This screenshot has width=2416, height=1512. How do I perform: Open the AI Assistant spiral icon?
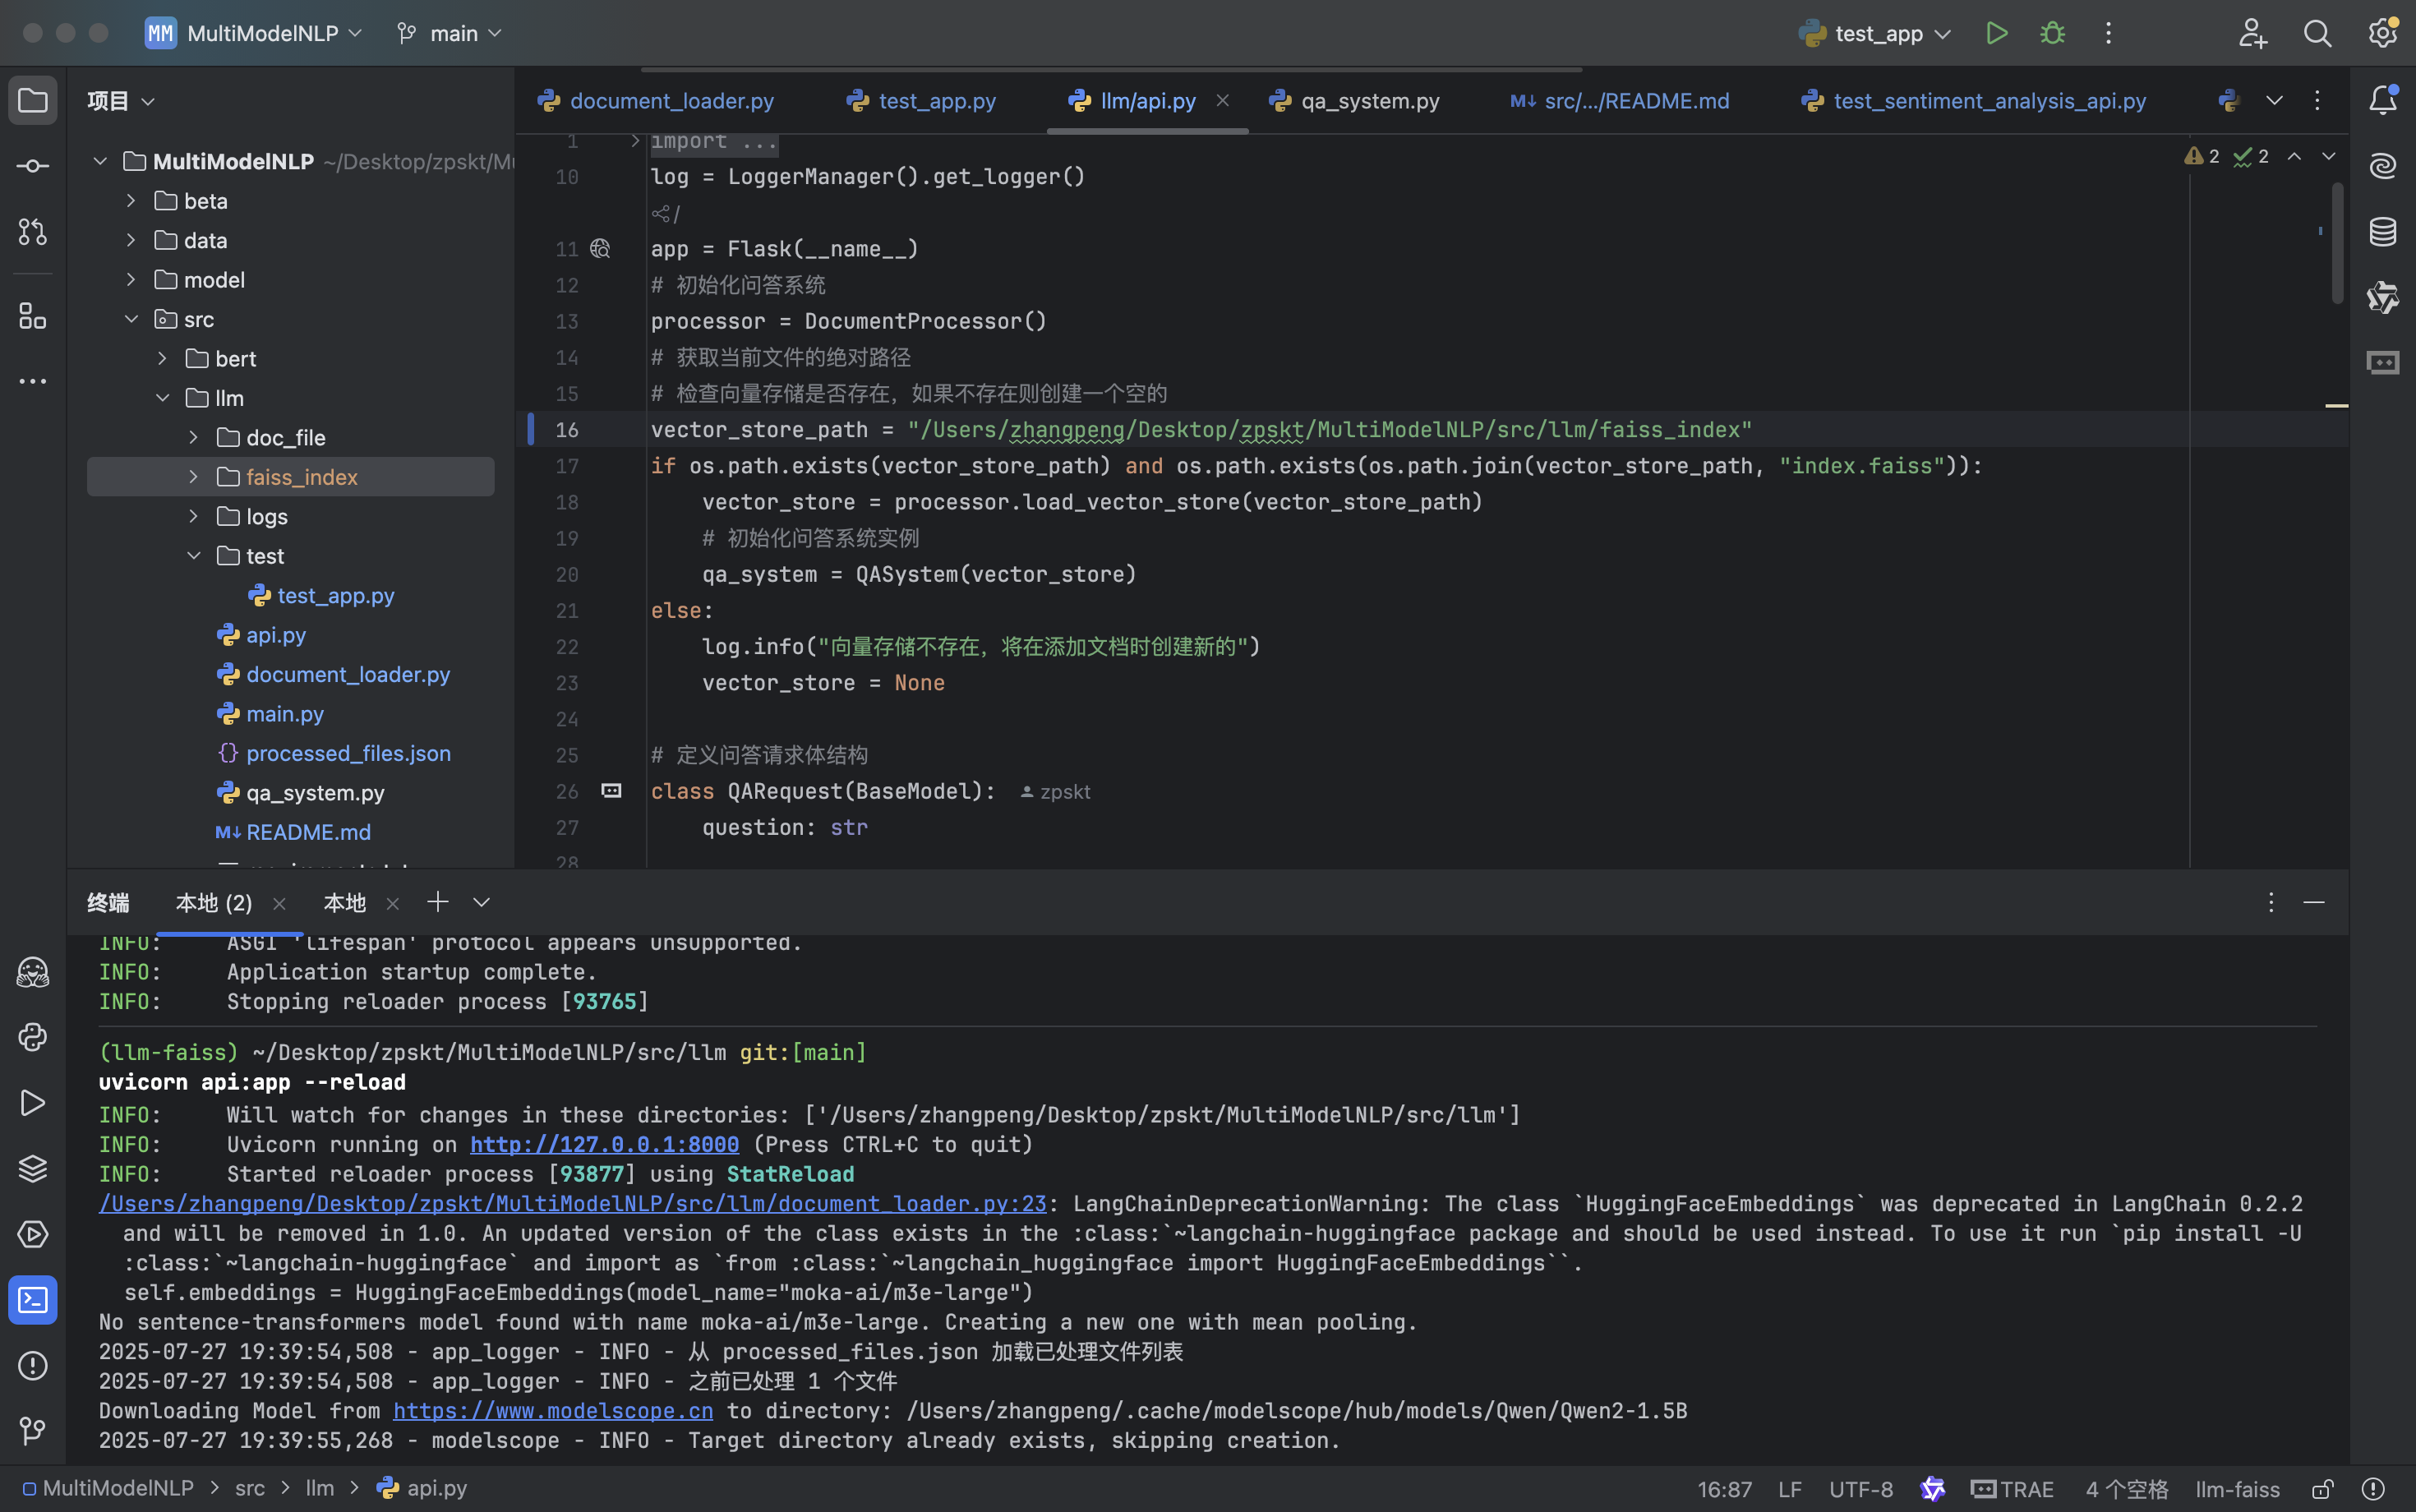[x=2383, y=166]
